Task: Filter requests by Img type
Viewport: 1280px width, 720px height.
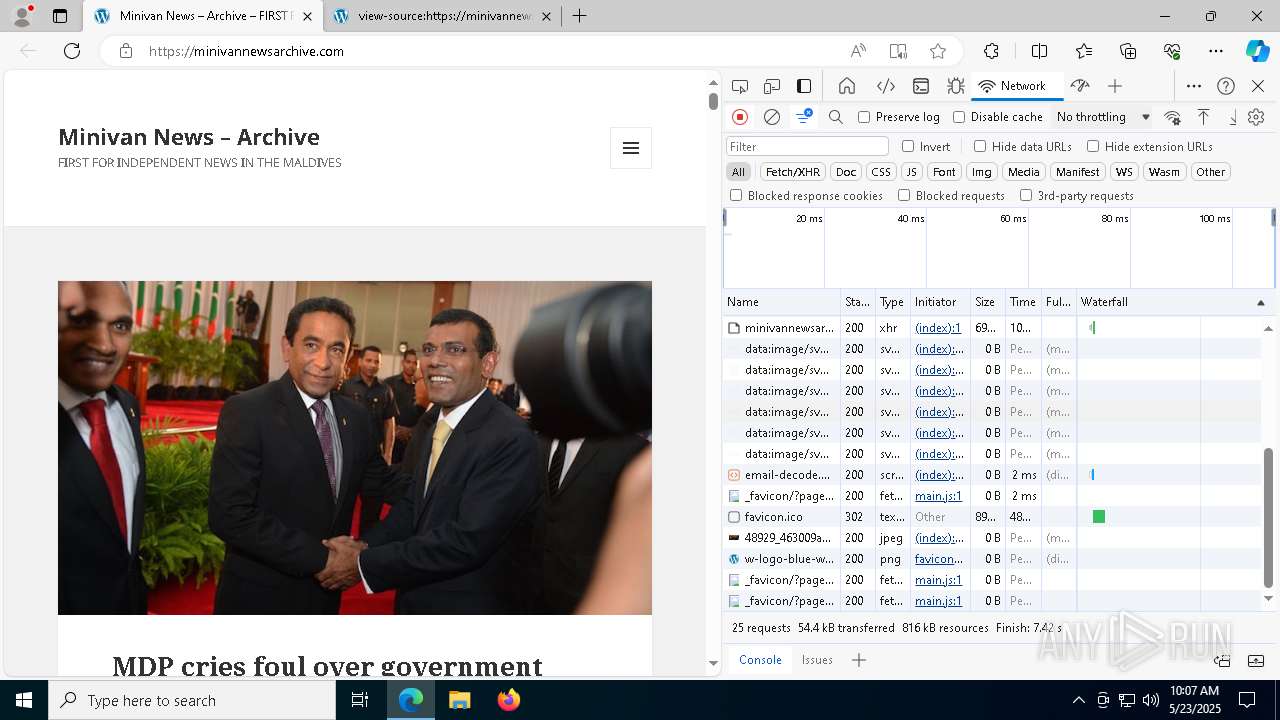Action: [982, 172]
